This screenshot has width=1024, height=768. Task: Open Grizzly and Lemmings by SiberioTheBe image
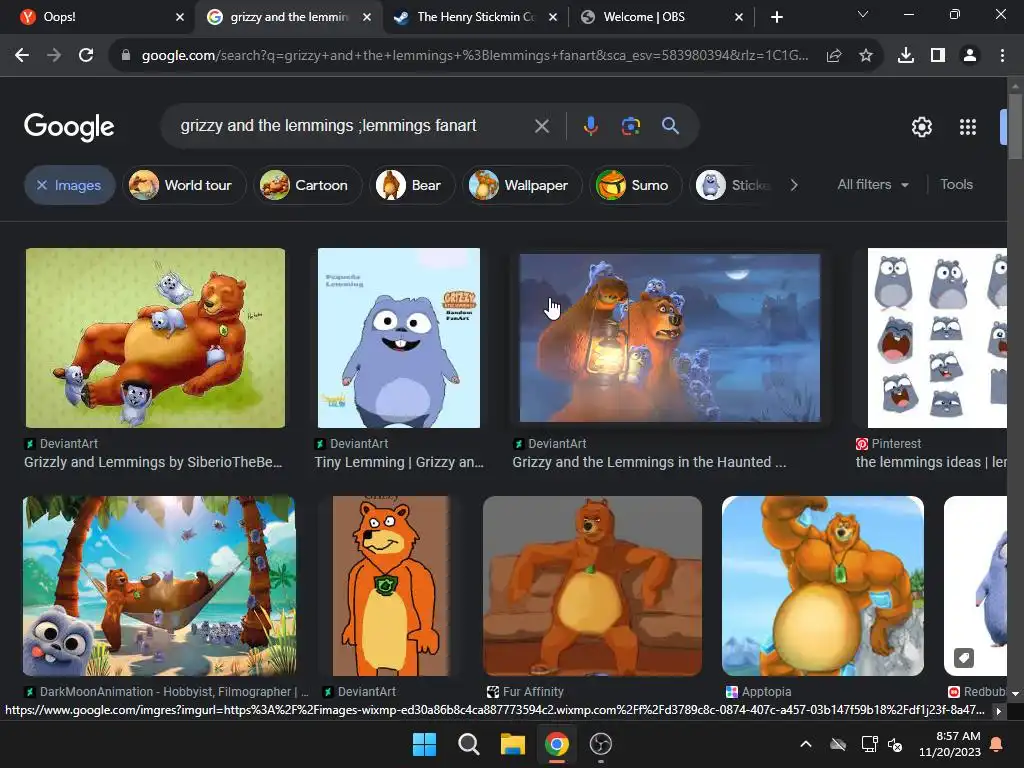pos(155,338)
